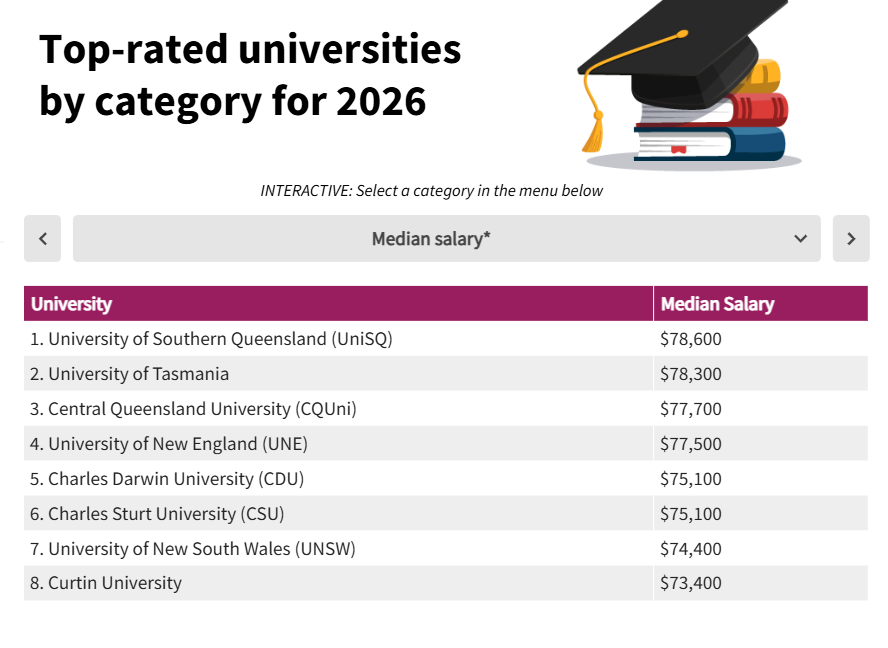
Task: Click the $73,400 salary cell
Action: [x=691, y=583]
